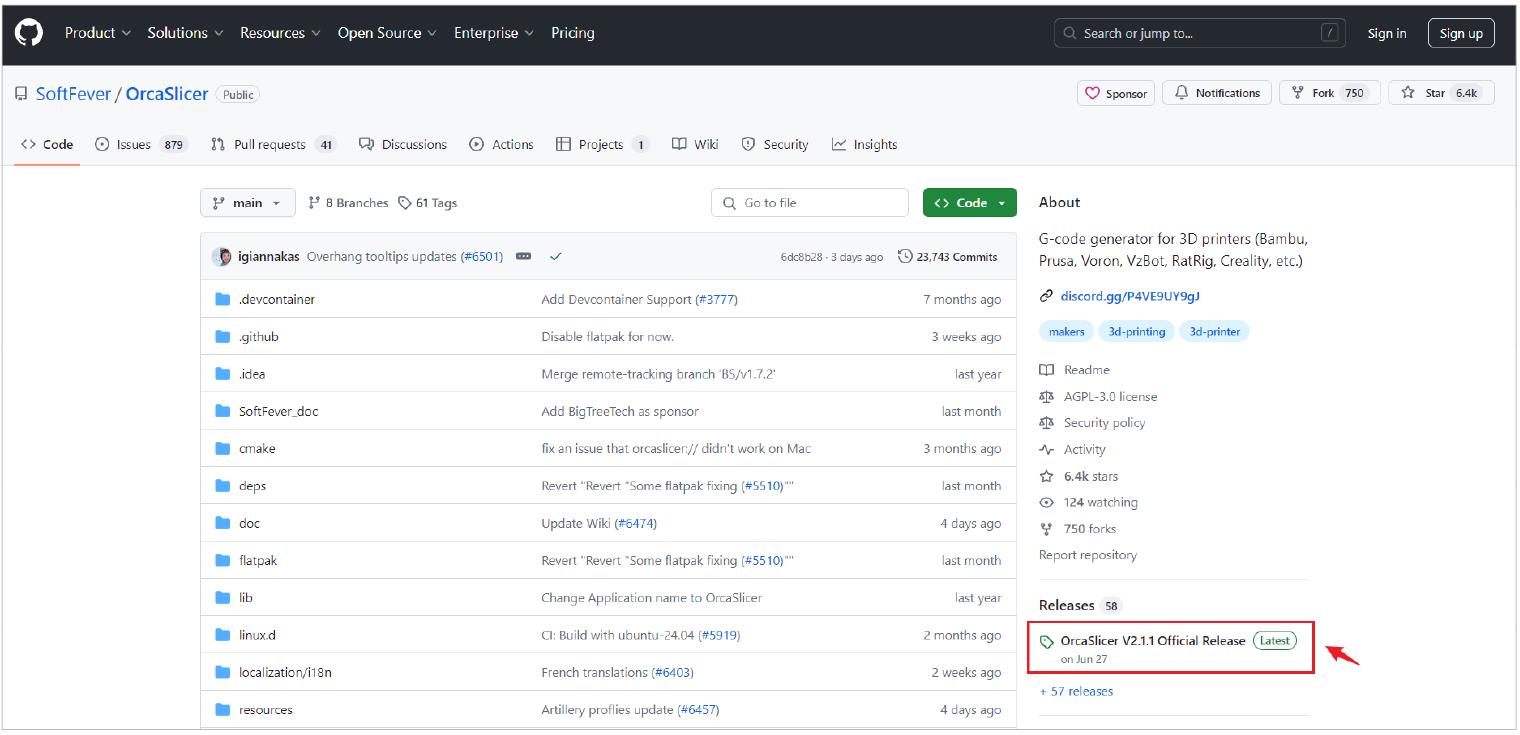Open the Projects tab

tap(602, 145)
